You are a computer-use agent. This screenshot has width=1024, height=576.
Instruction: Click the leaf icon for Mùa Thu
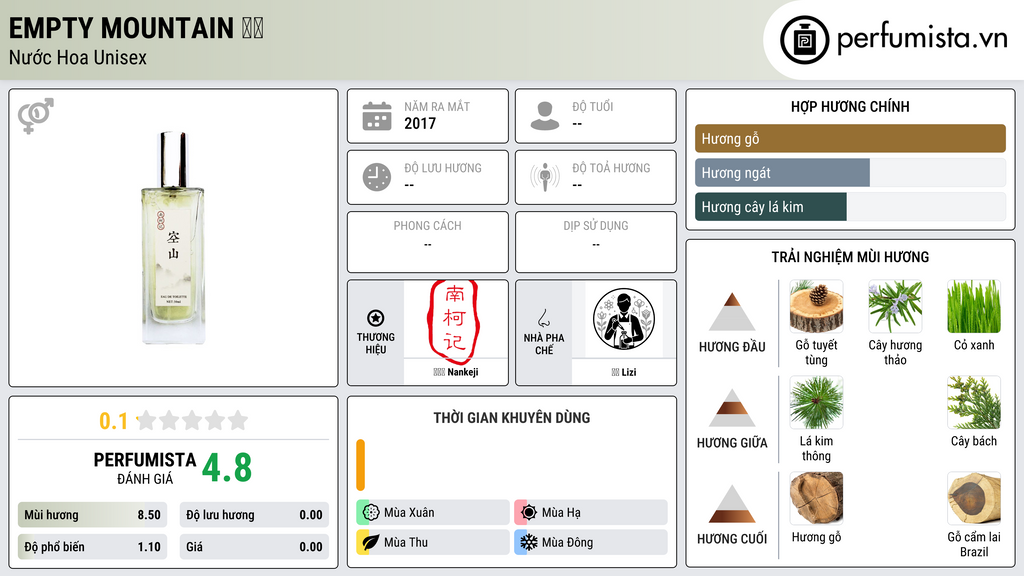(371, 542)
